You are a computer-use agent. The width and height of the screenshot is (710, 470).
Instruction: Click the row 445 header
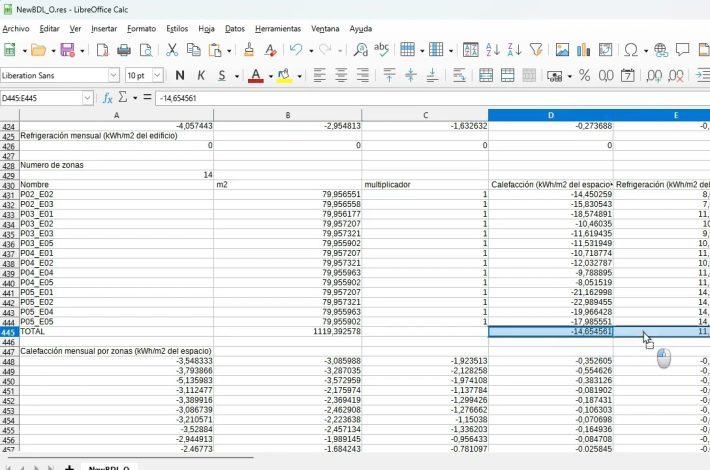pos(9,331)
